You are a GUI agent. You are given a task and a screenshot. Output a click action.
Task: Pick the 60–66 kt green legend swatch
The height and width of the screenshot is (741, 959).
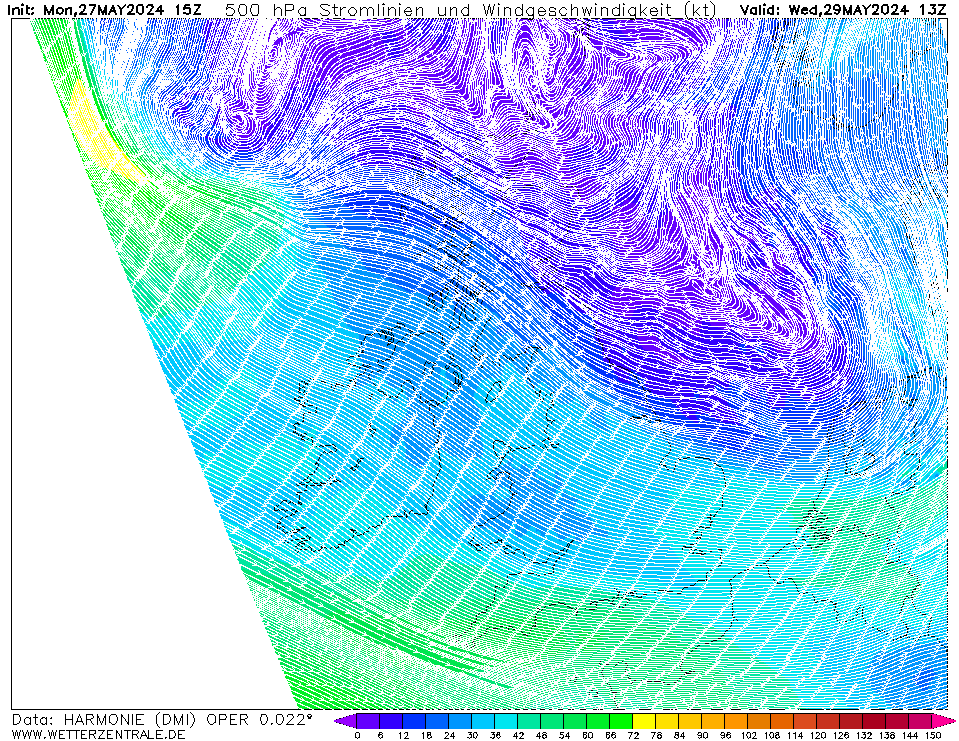click(599, 721)
